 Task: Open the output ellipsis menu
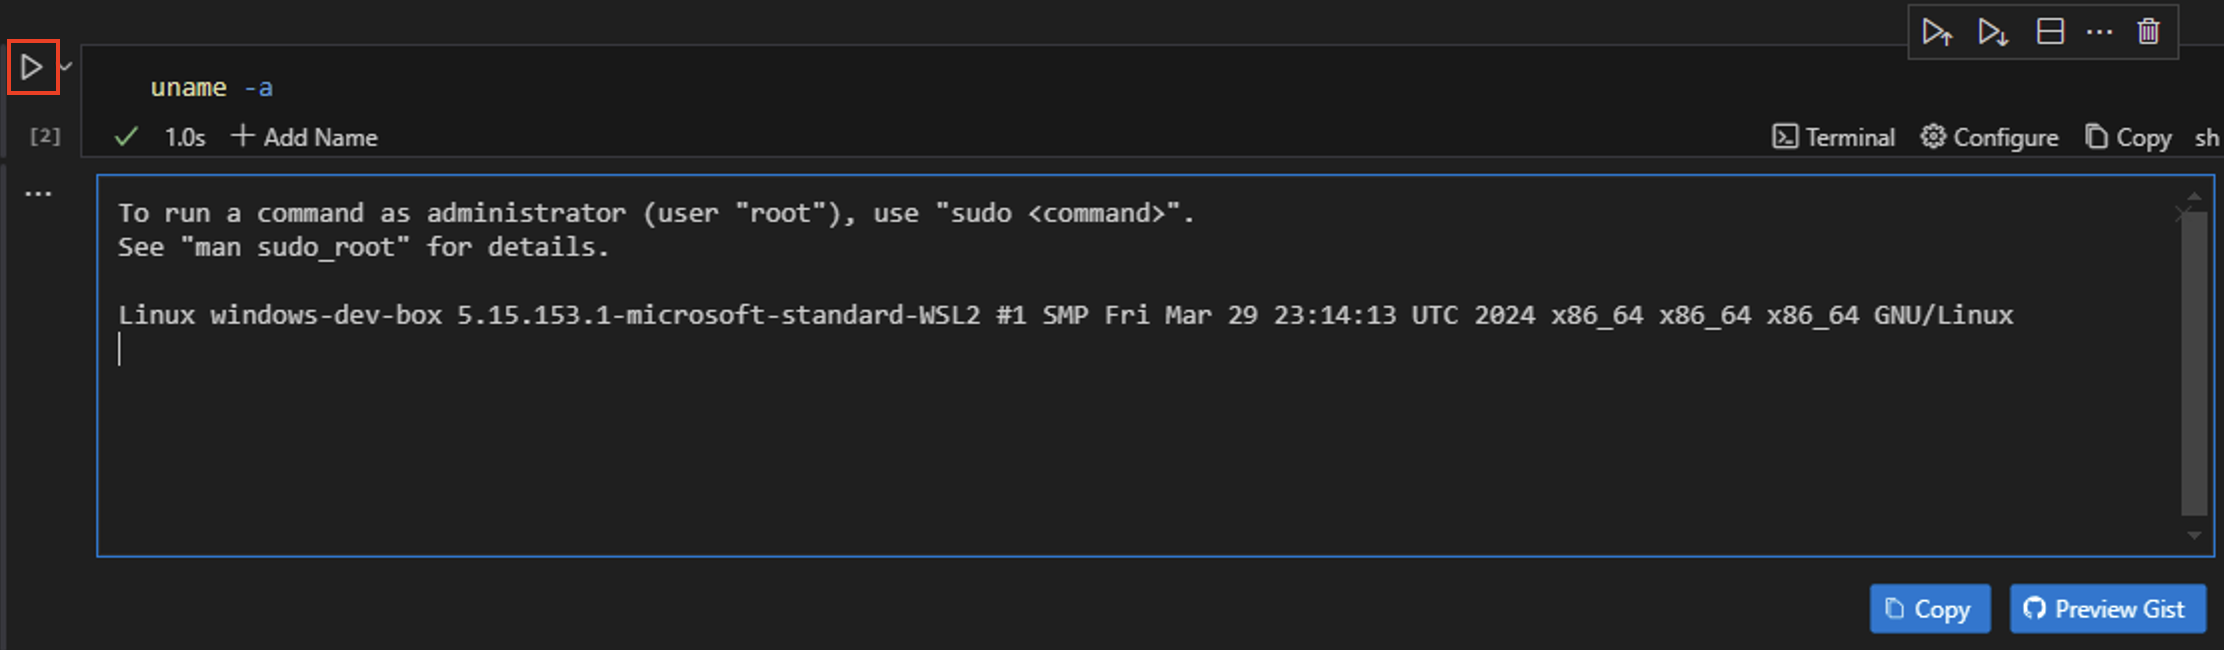(x=38, y=193)
